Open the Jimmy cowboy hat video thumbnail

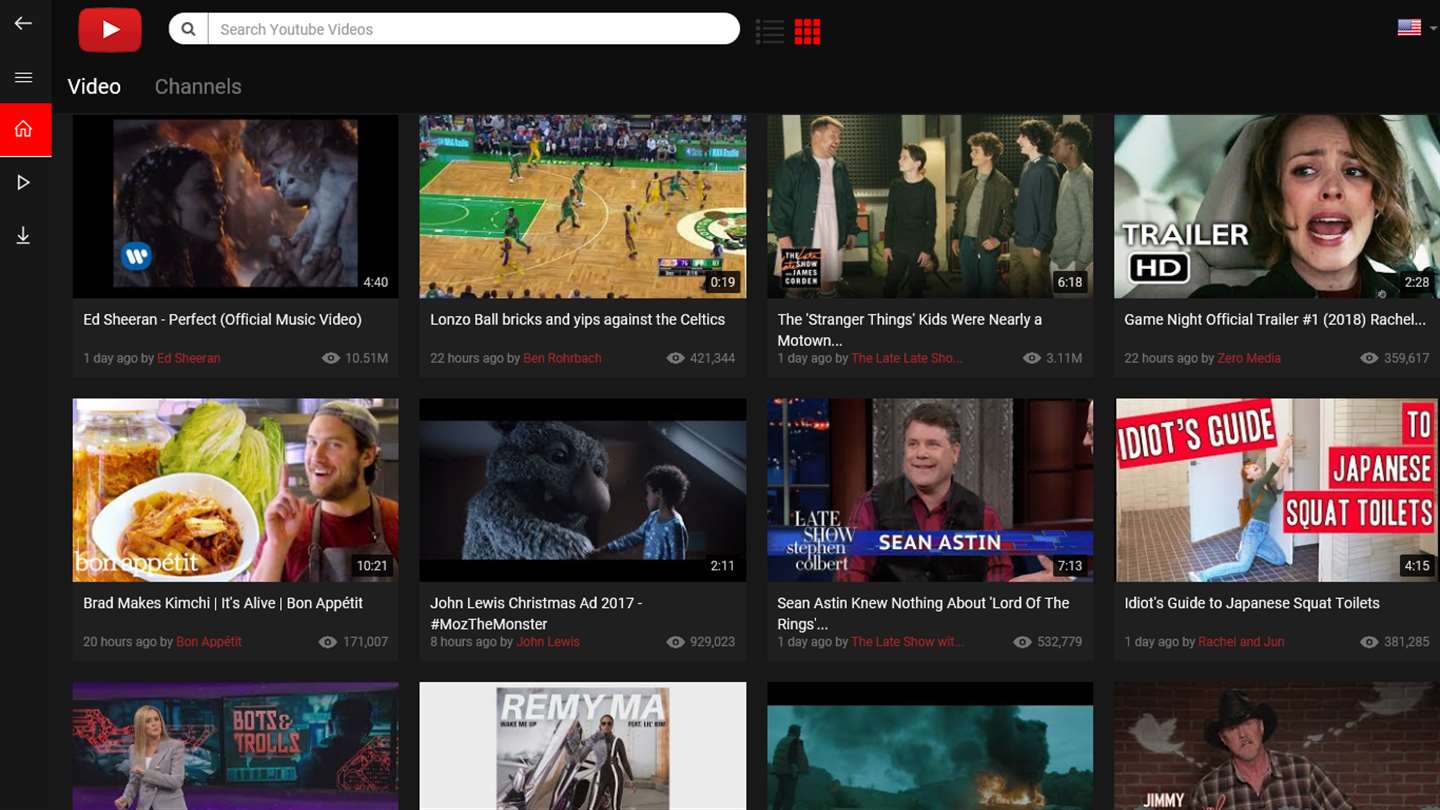pyautogui.click(x=1277, y=746)
